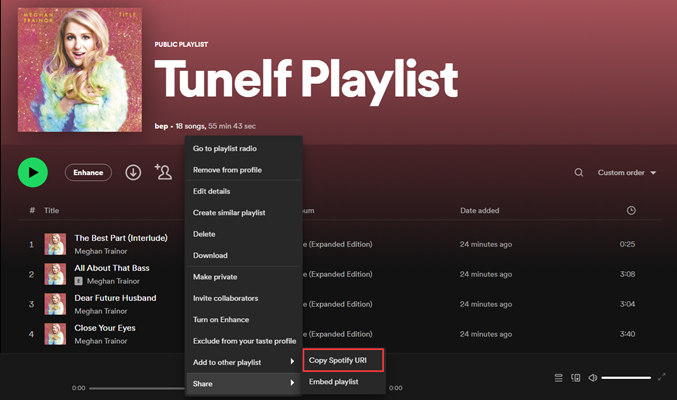The width and height of the screenshot is (677, 400).
Task: Click the Title column header
Action: click(x=51, y=210)
